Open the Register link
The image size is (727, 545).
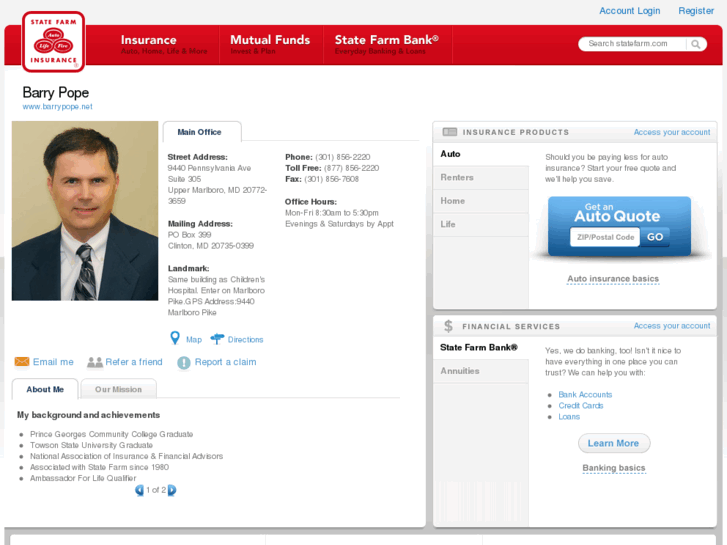(696, 11)
